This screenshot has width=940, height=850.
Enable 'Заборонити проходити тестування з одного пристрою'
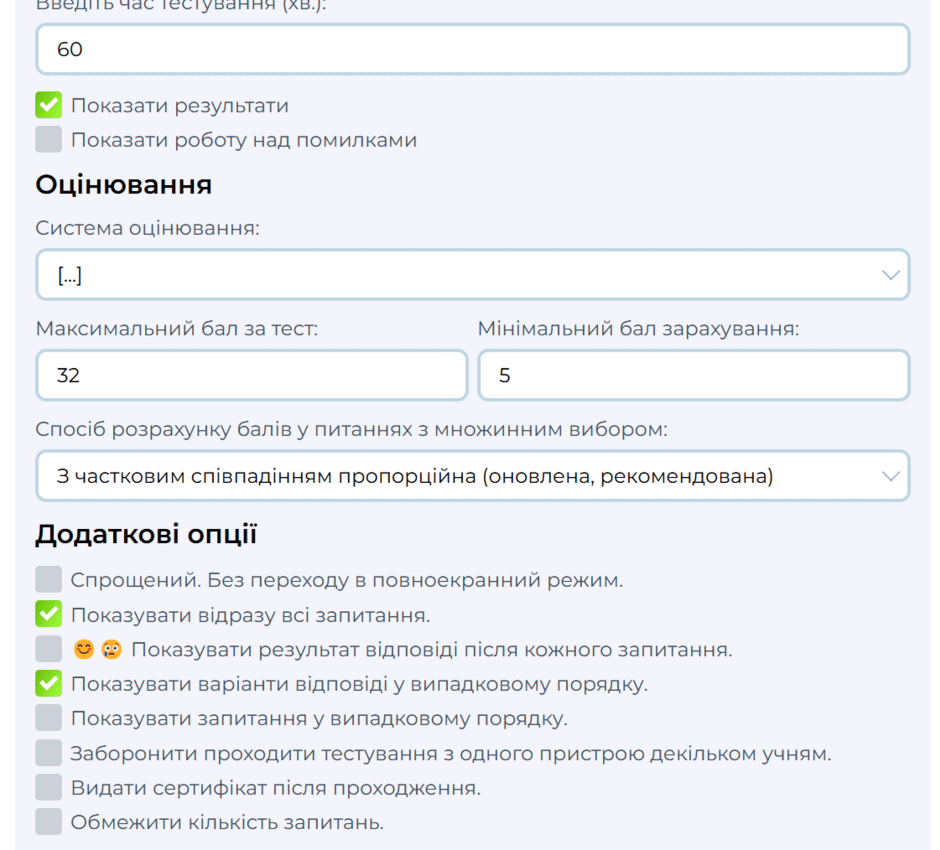click(x=49, y=752)
